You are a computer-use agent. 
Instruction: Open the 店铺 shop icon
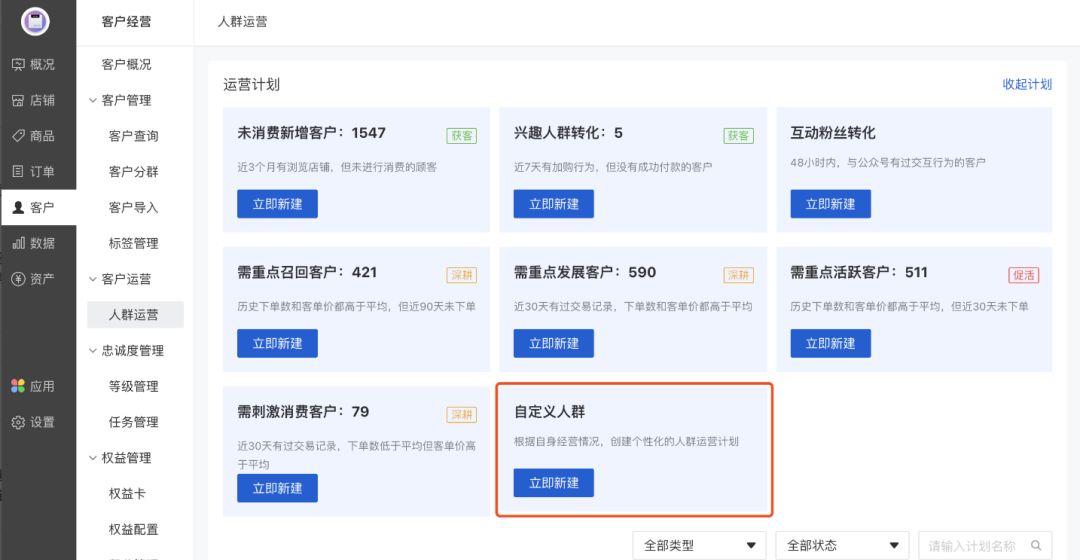coord(18,100)
